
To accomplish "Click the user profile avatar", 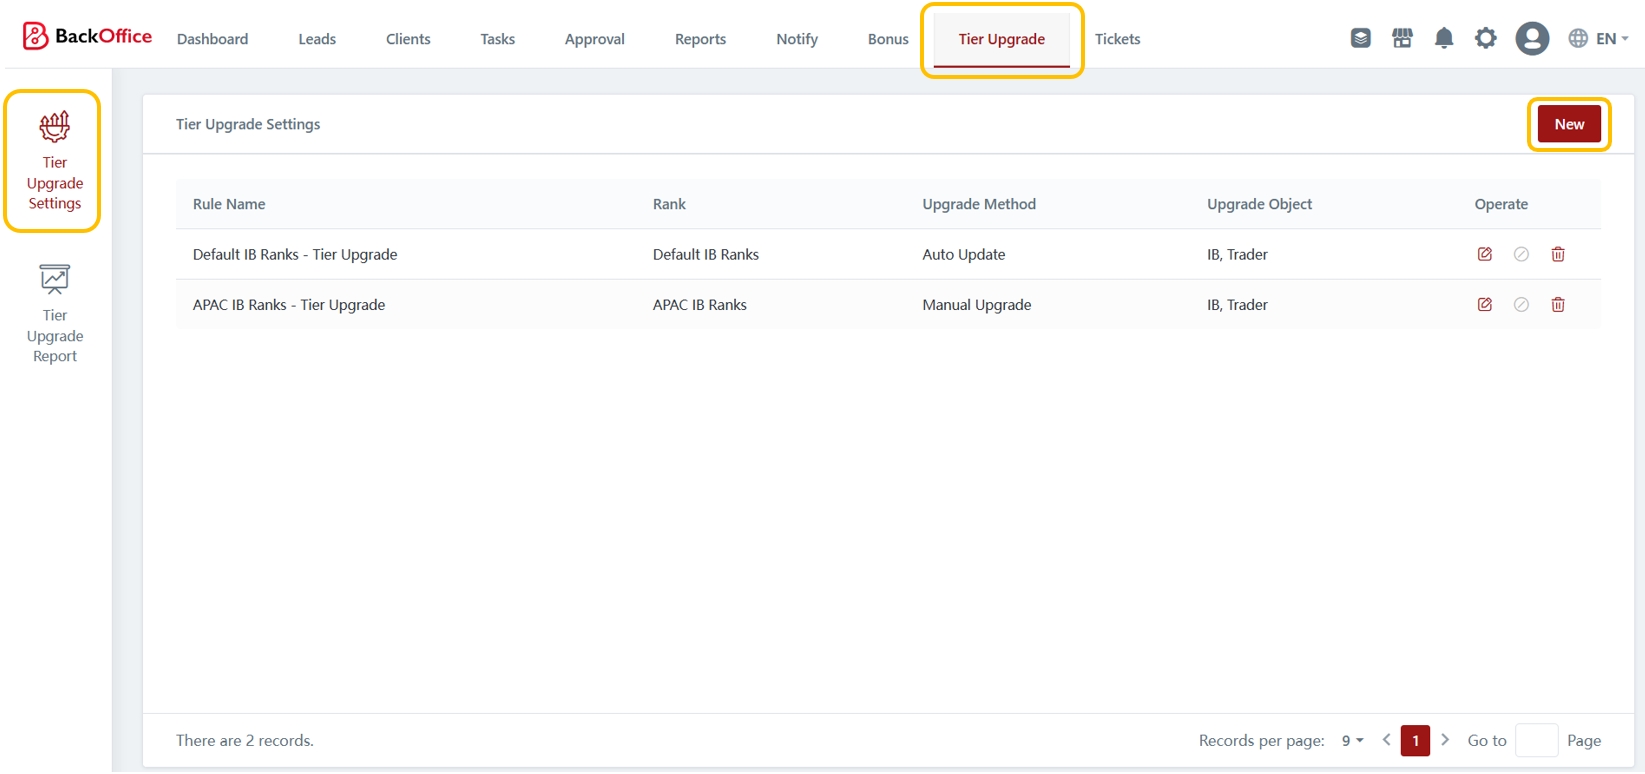I will click(x=1531, y=39).
